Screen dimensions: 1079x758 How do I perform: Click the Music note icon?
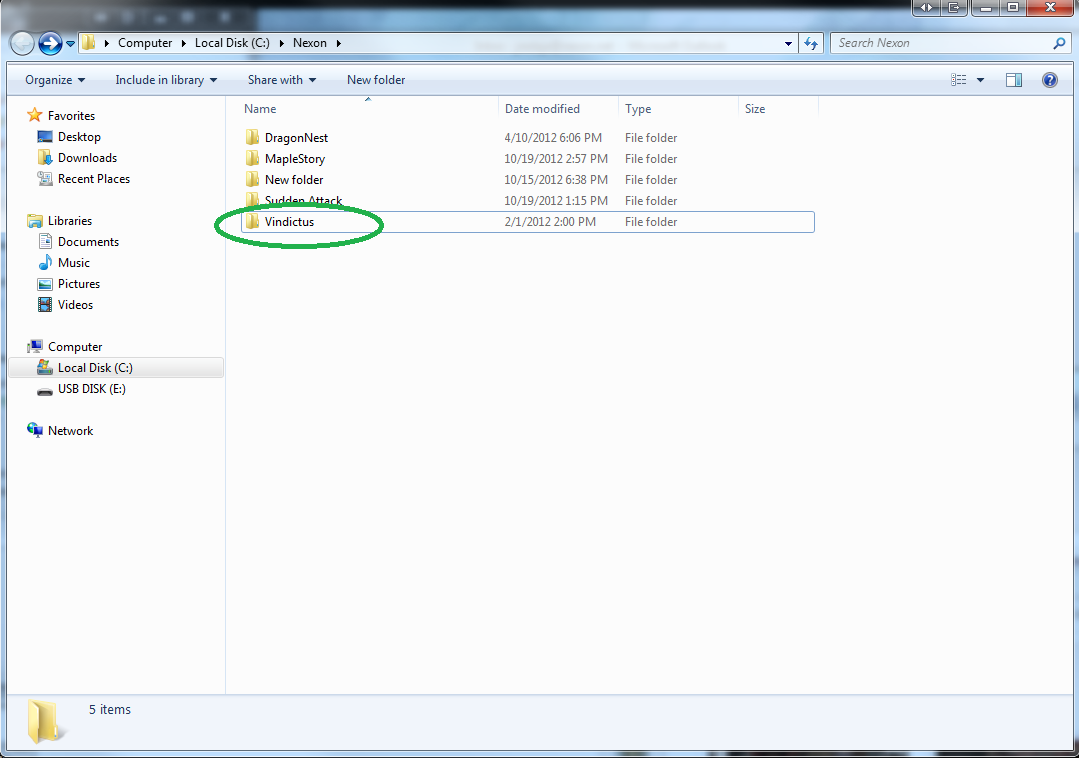(x=45, y=262)
